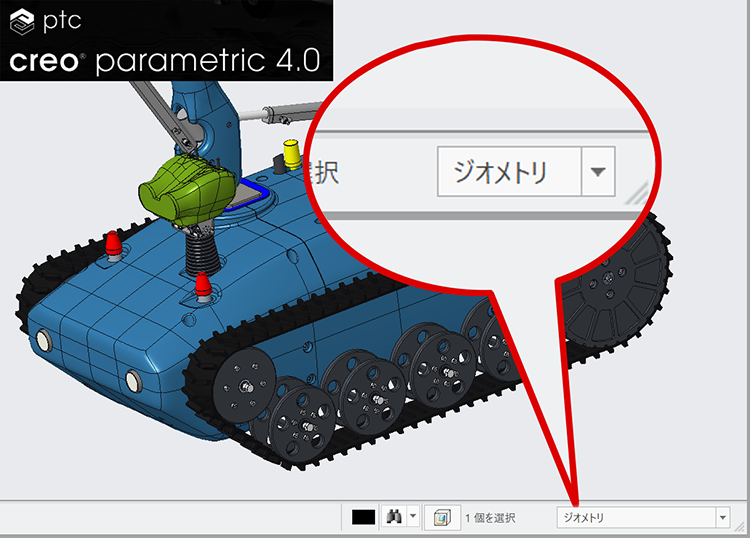Select the red beacon light on left side
The image size is (750, 538).
[114, 244]
